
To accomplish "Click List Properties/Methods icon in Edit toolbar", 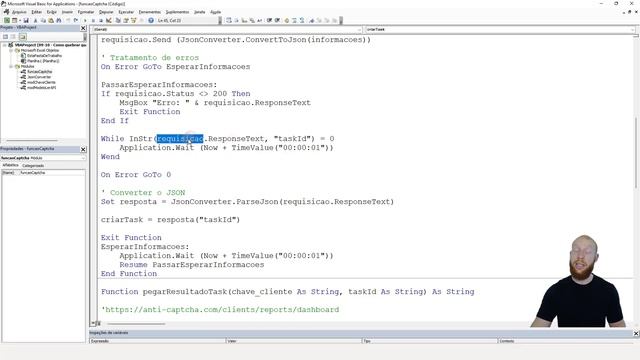I will click(x=229, y=20).
